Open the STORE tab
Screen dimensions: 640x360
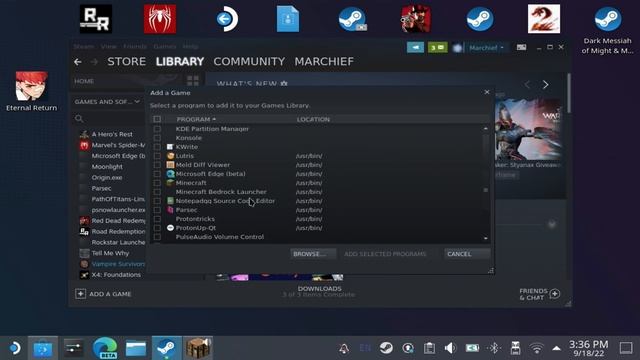coord(127,62)
